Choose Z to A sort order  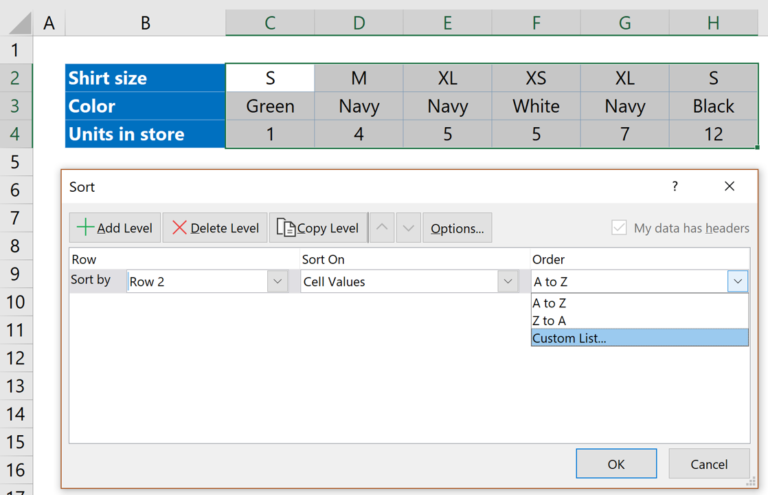(x=550, y=320)
